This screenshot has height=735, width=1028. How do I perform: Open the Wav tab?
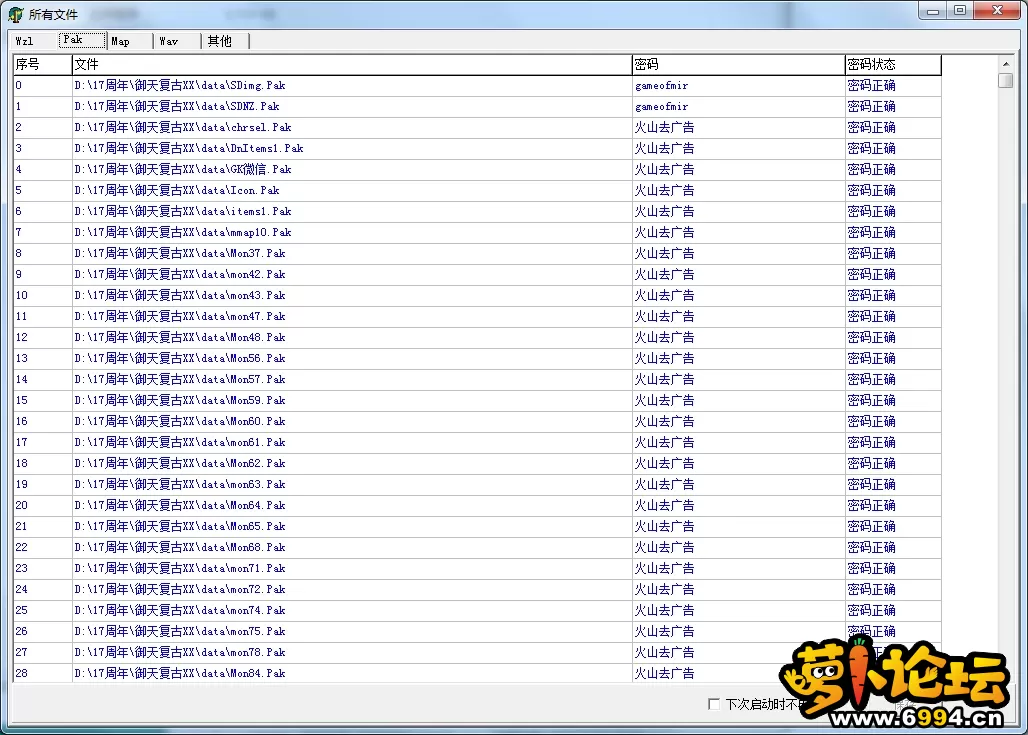point(177,41)
